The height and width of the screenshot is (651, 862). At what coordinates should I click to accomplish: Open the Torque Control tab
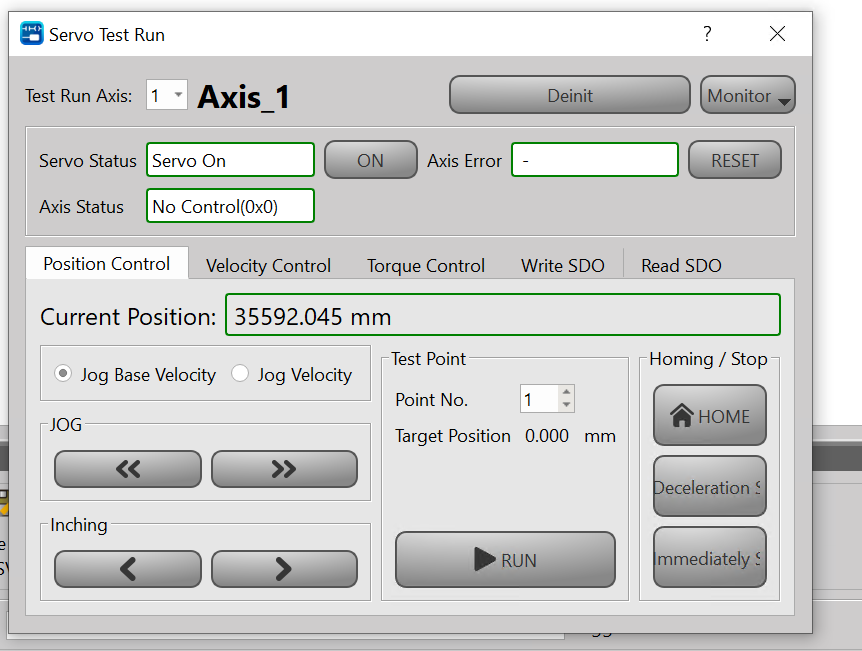point(425,265)
